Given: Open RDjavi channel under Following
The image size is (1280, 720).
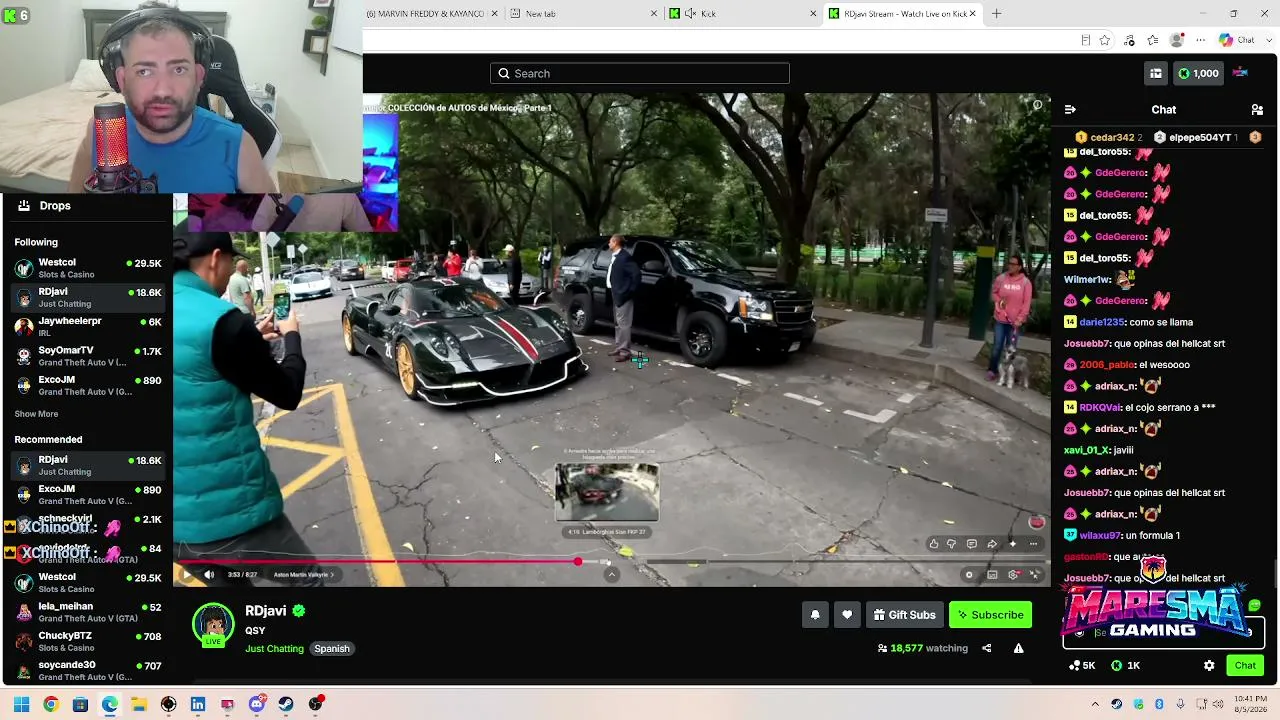Looking at the screenshot, I should (87, 298).
